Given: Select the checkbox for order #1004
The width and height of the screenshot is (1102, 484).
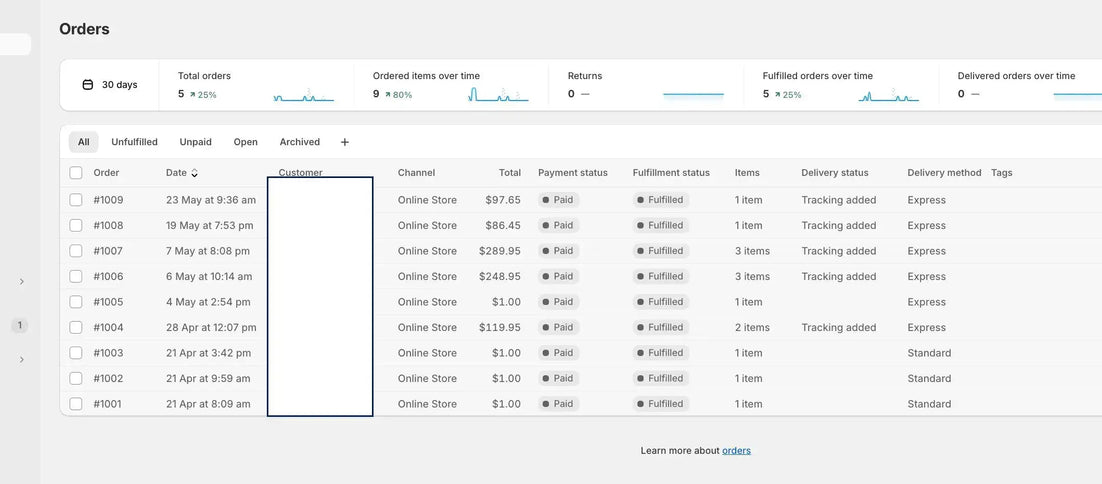Looking at the screenshot, I should click(x=76, y=327).
